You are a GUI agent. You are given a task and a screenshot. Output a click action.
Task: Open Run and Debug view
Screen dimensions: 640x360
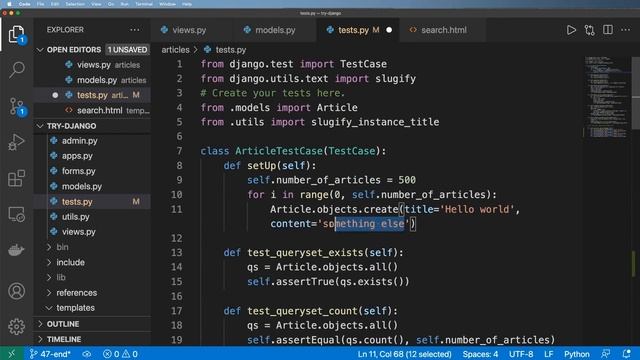tap(16, 142)
